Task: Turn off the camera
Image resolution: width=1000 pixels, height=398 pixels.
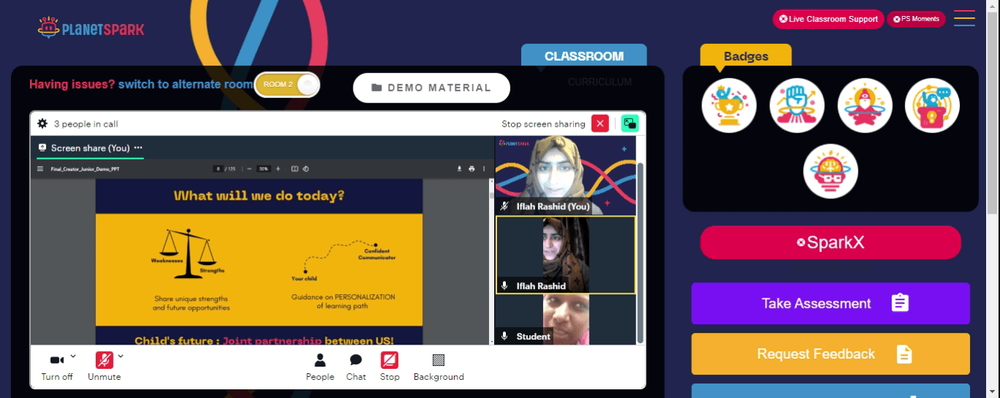Action: (57, 367)
